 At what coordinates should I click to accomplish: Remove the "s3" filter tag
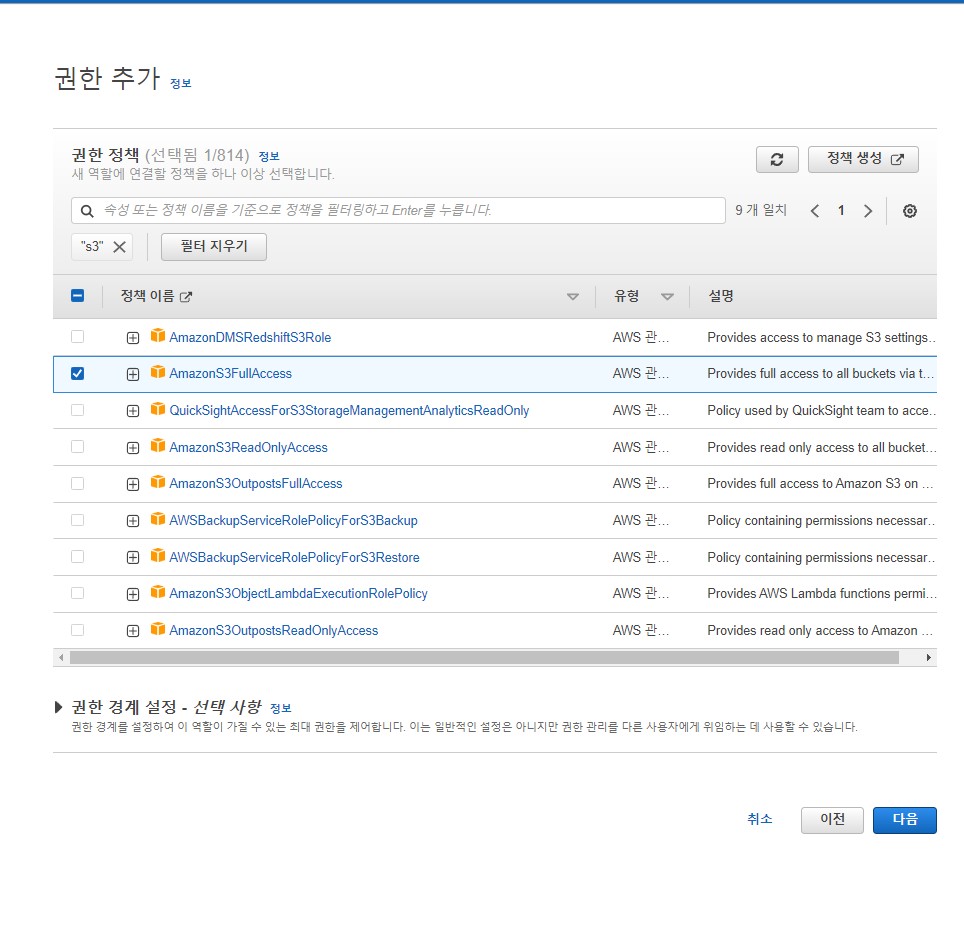[x=119, y=246]
